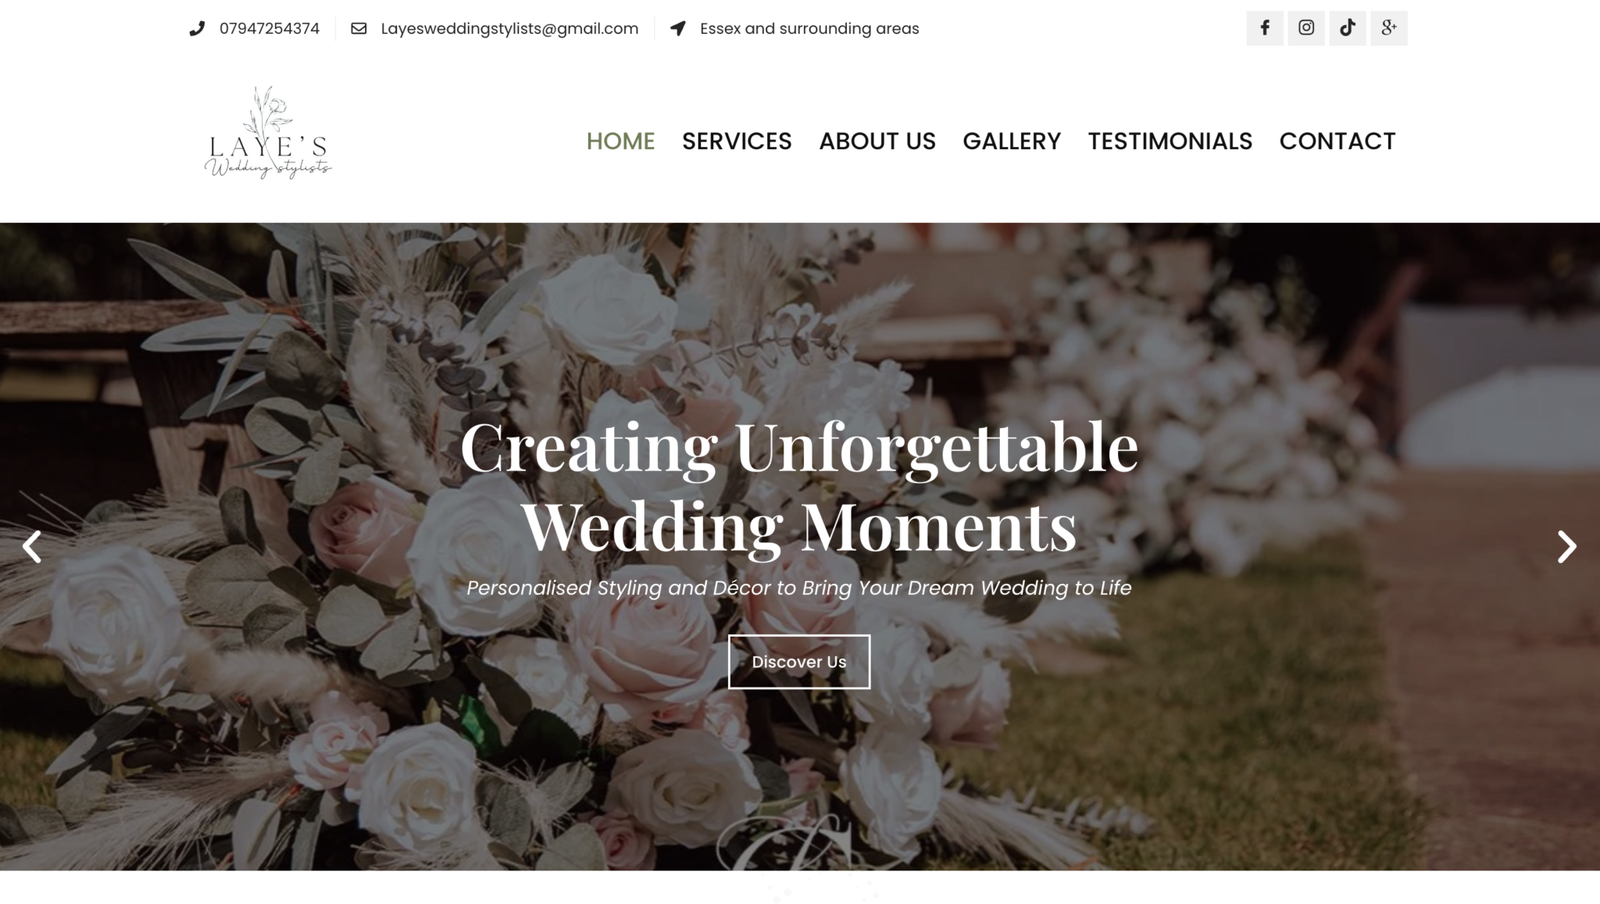Open the Home menu item
The image size is (1600, 904).
(620, 141)
